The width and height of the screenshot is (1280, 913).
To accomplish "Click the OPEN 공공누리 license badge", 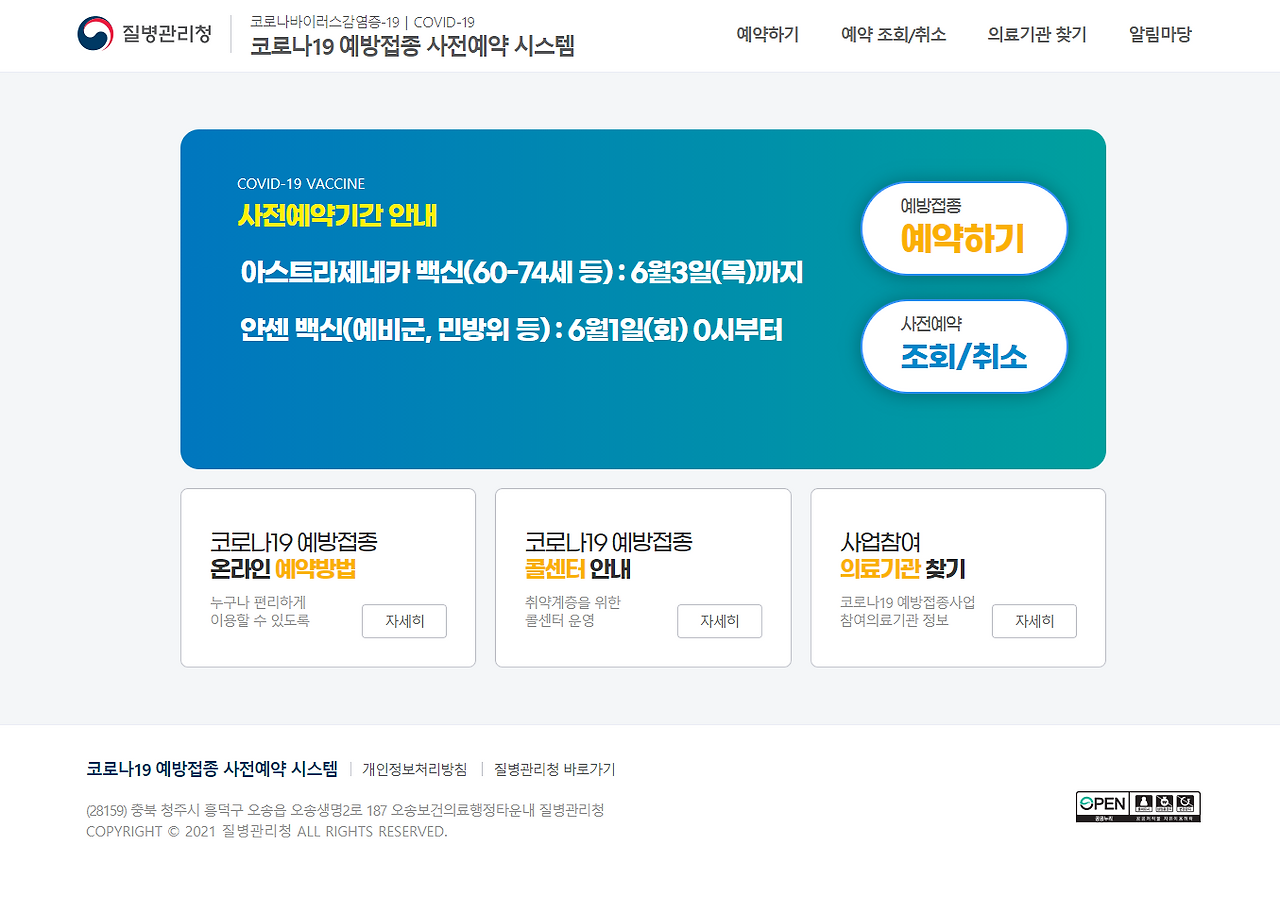I will [1138, 807].
